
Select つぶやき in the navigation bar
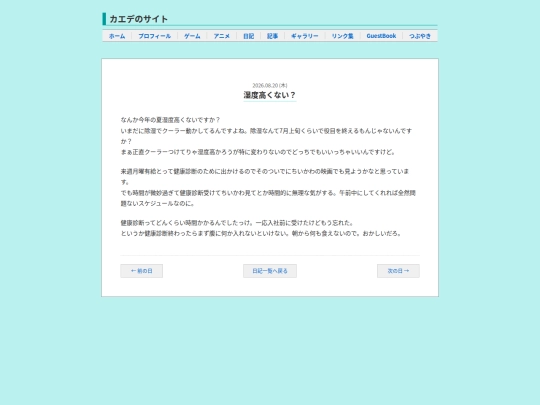point(420,36)
